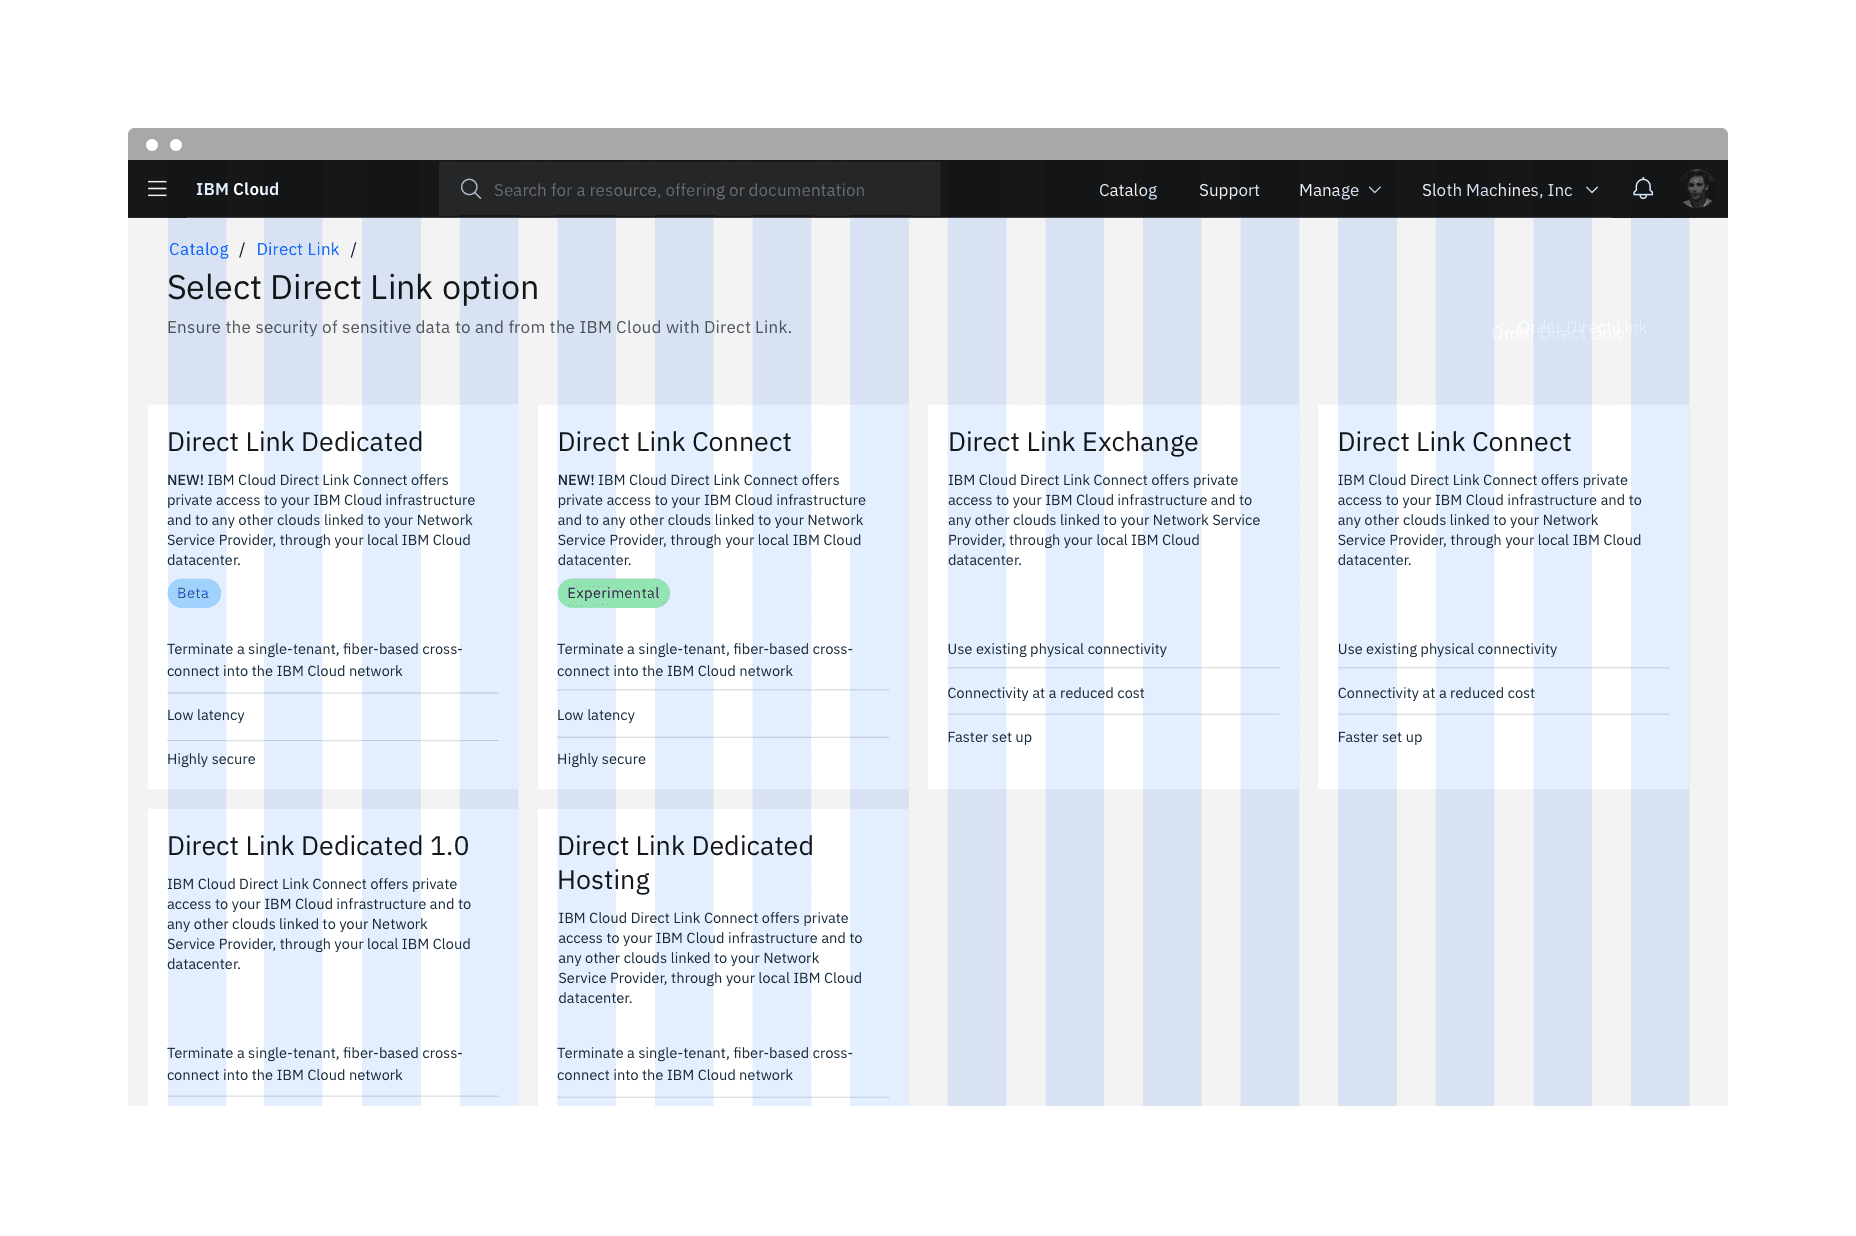The image size is (1856, 1236).
Task: Expand the Sloth Machines, Inc account dropdown
Action: point(1508,190)
